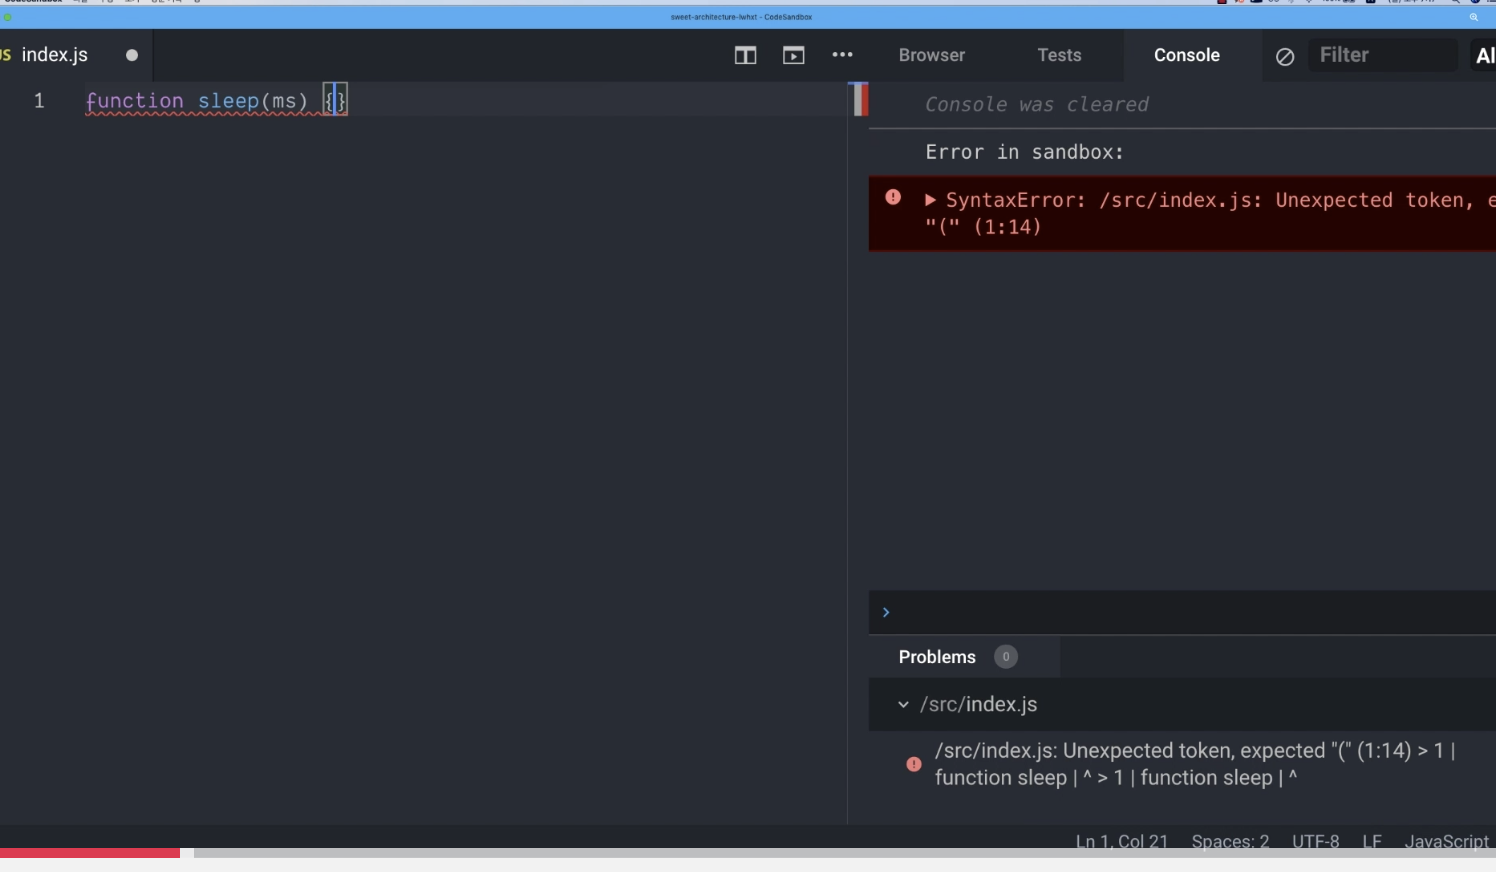1496x872 pixels.
Task: Open the index.js editor tab
Action: click(55, 55)
